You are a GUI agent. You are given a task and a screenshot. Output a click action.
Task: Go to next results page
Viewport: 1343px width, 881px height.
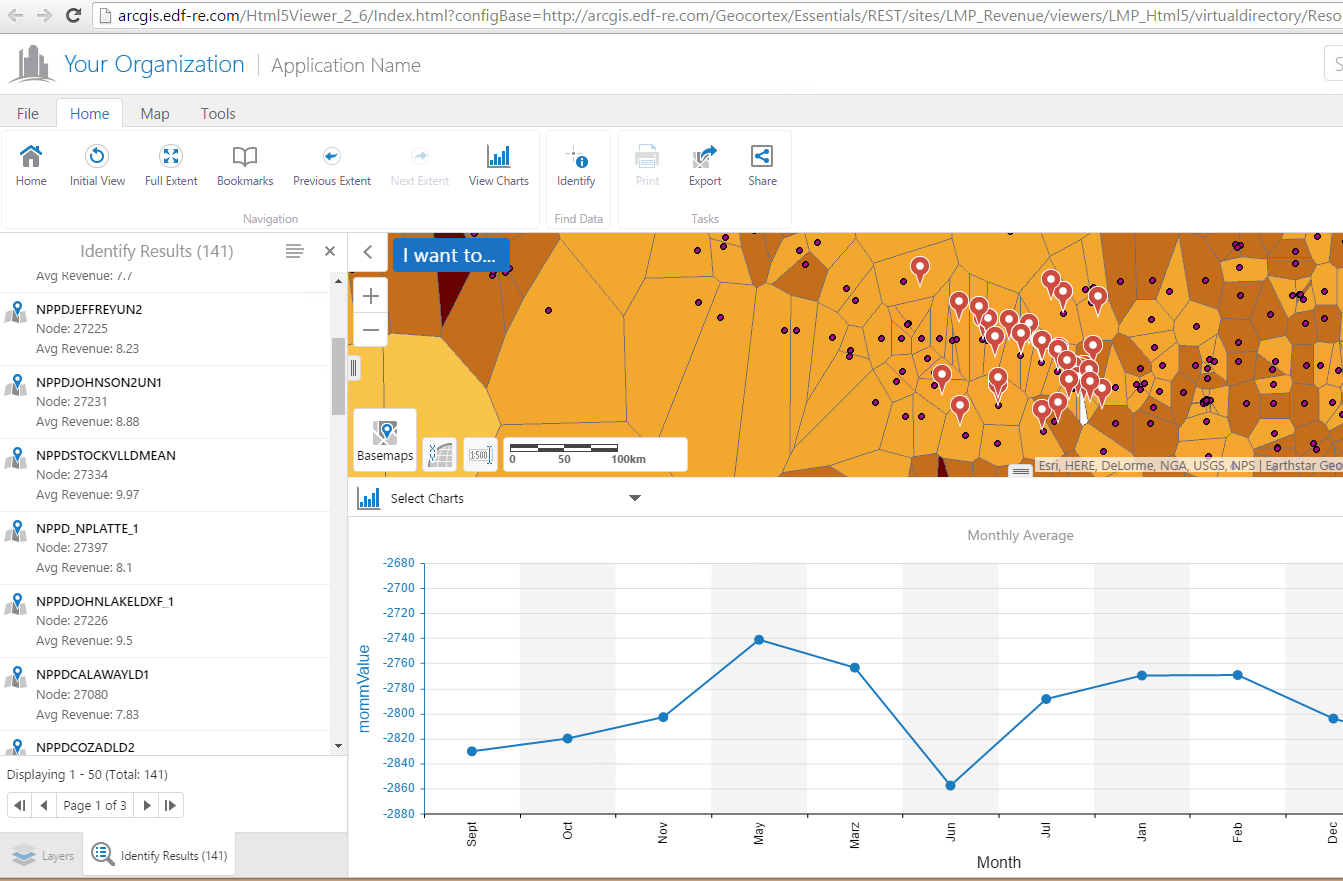[147, 805]
